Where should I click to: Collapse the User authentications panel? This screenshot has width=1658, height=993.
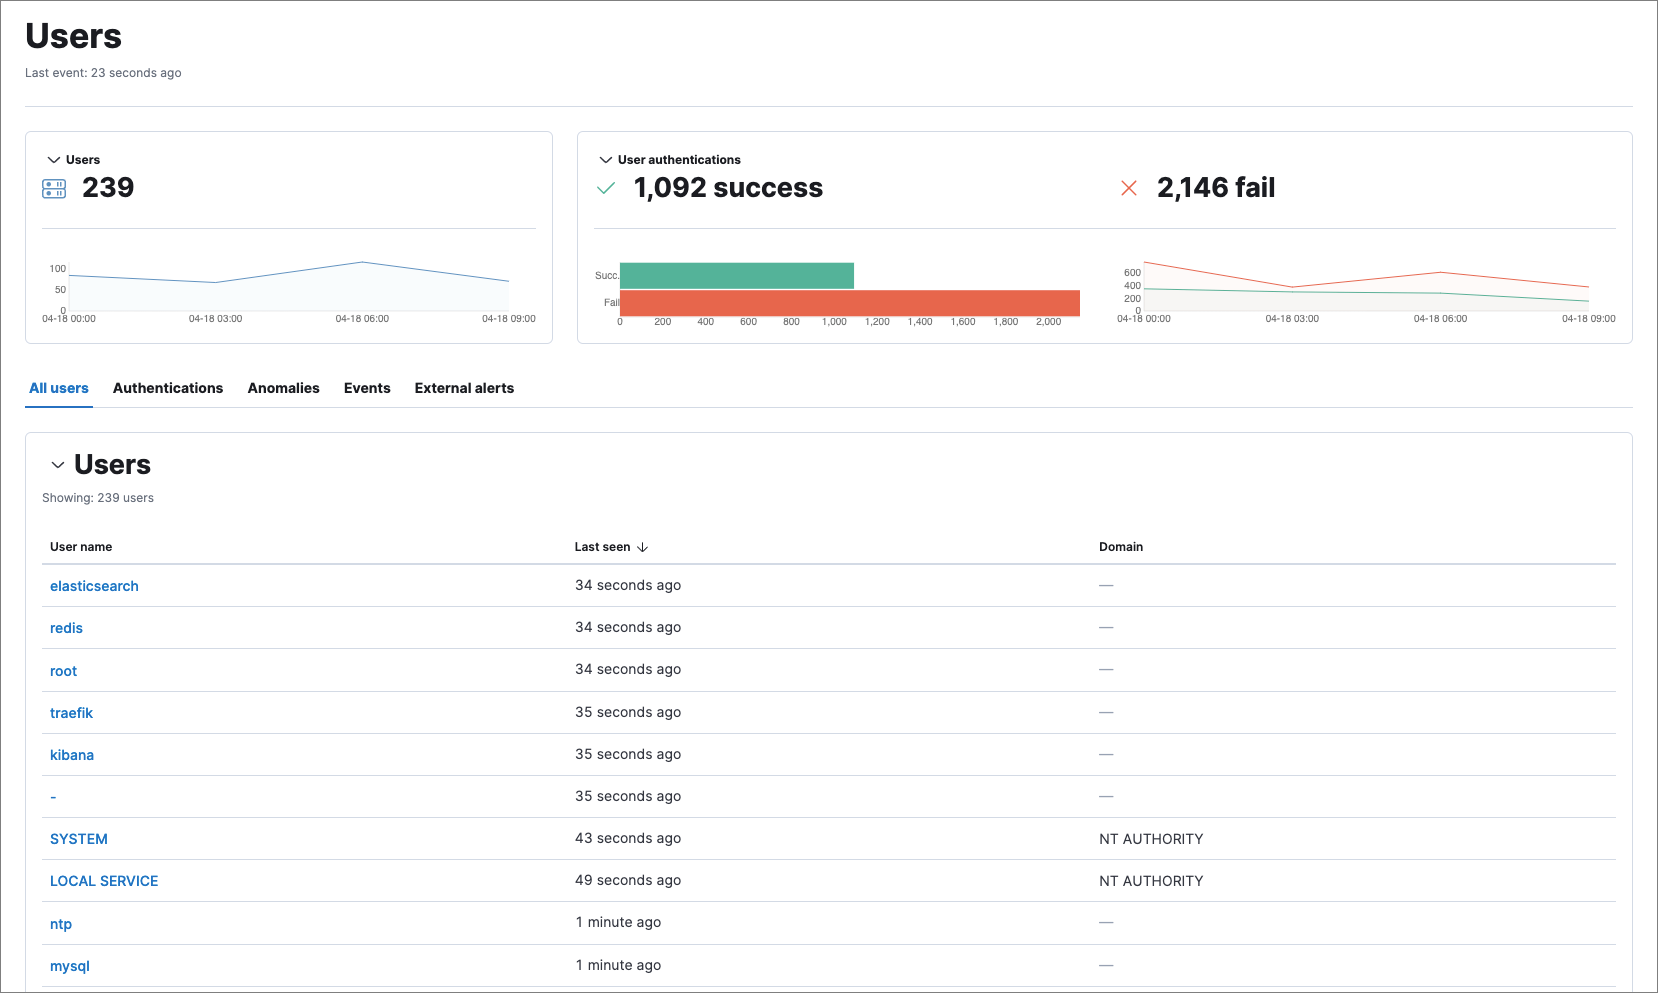pyautogui.click(x=605, y=159)
